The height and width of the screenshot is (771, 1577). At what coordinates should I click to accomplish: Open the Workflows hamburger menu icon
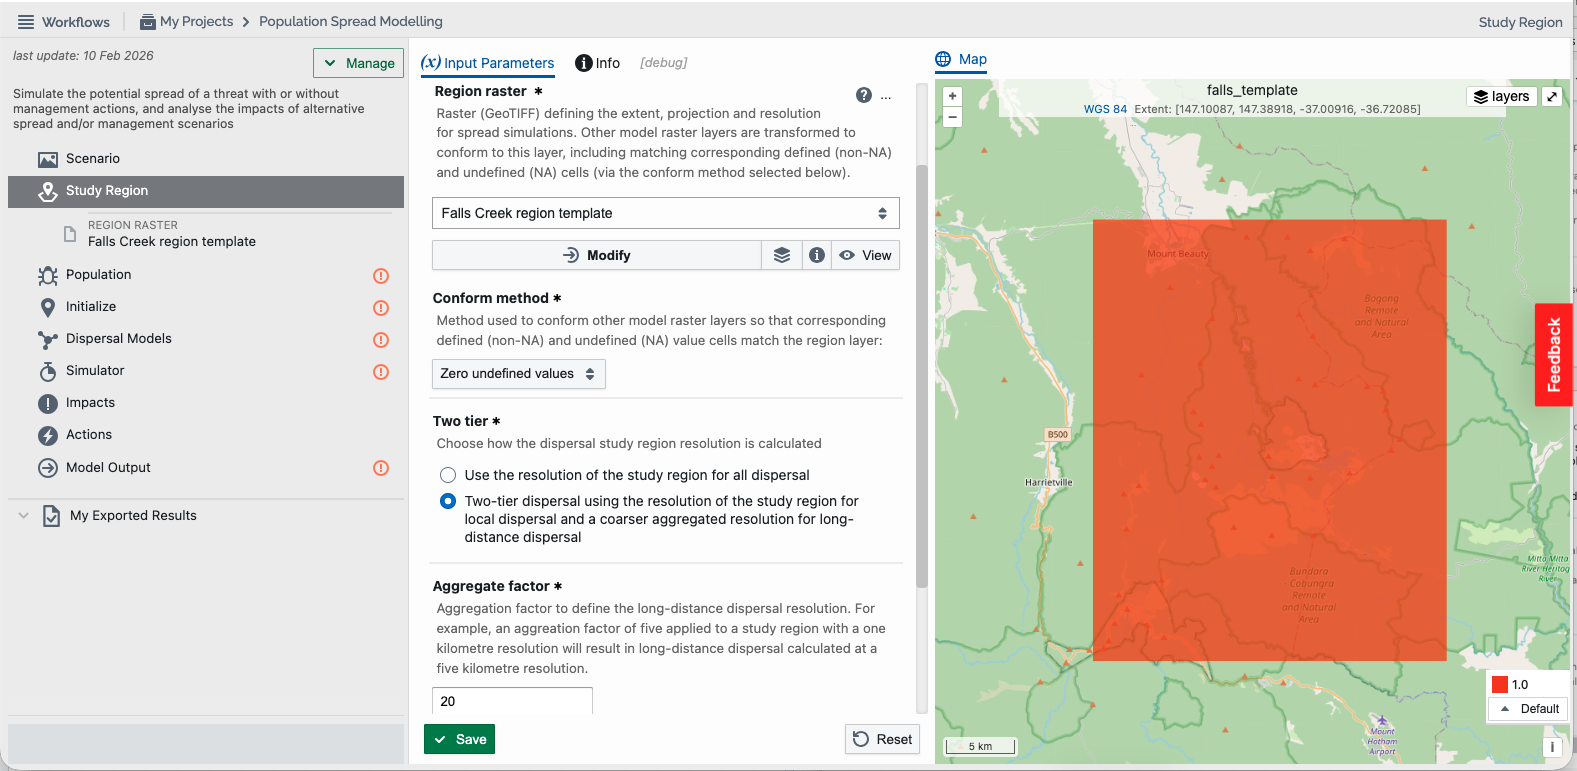[26, 22]
